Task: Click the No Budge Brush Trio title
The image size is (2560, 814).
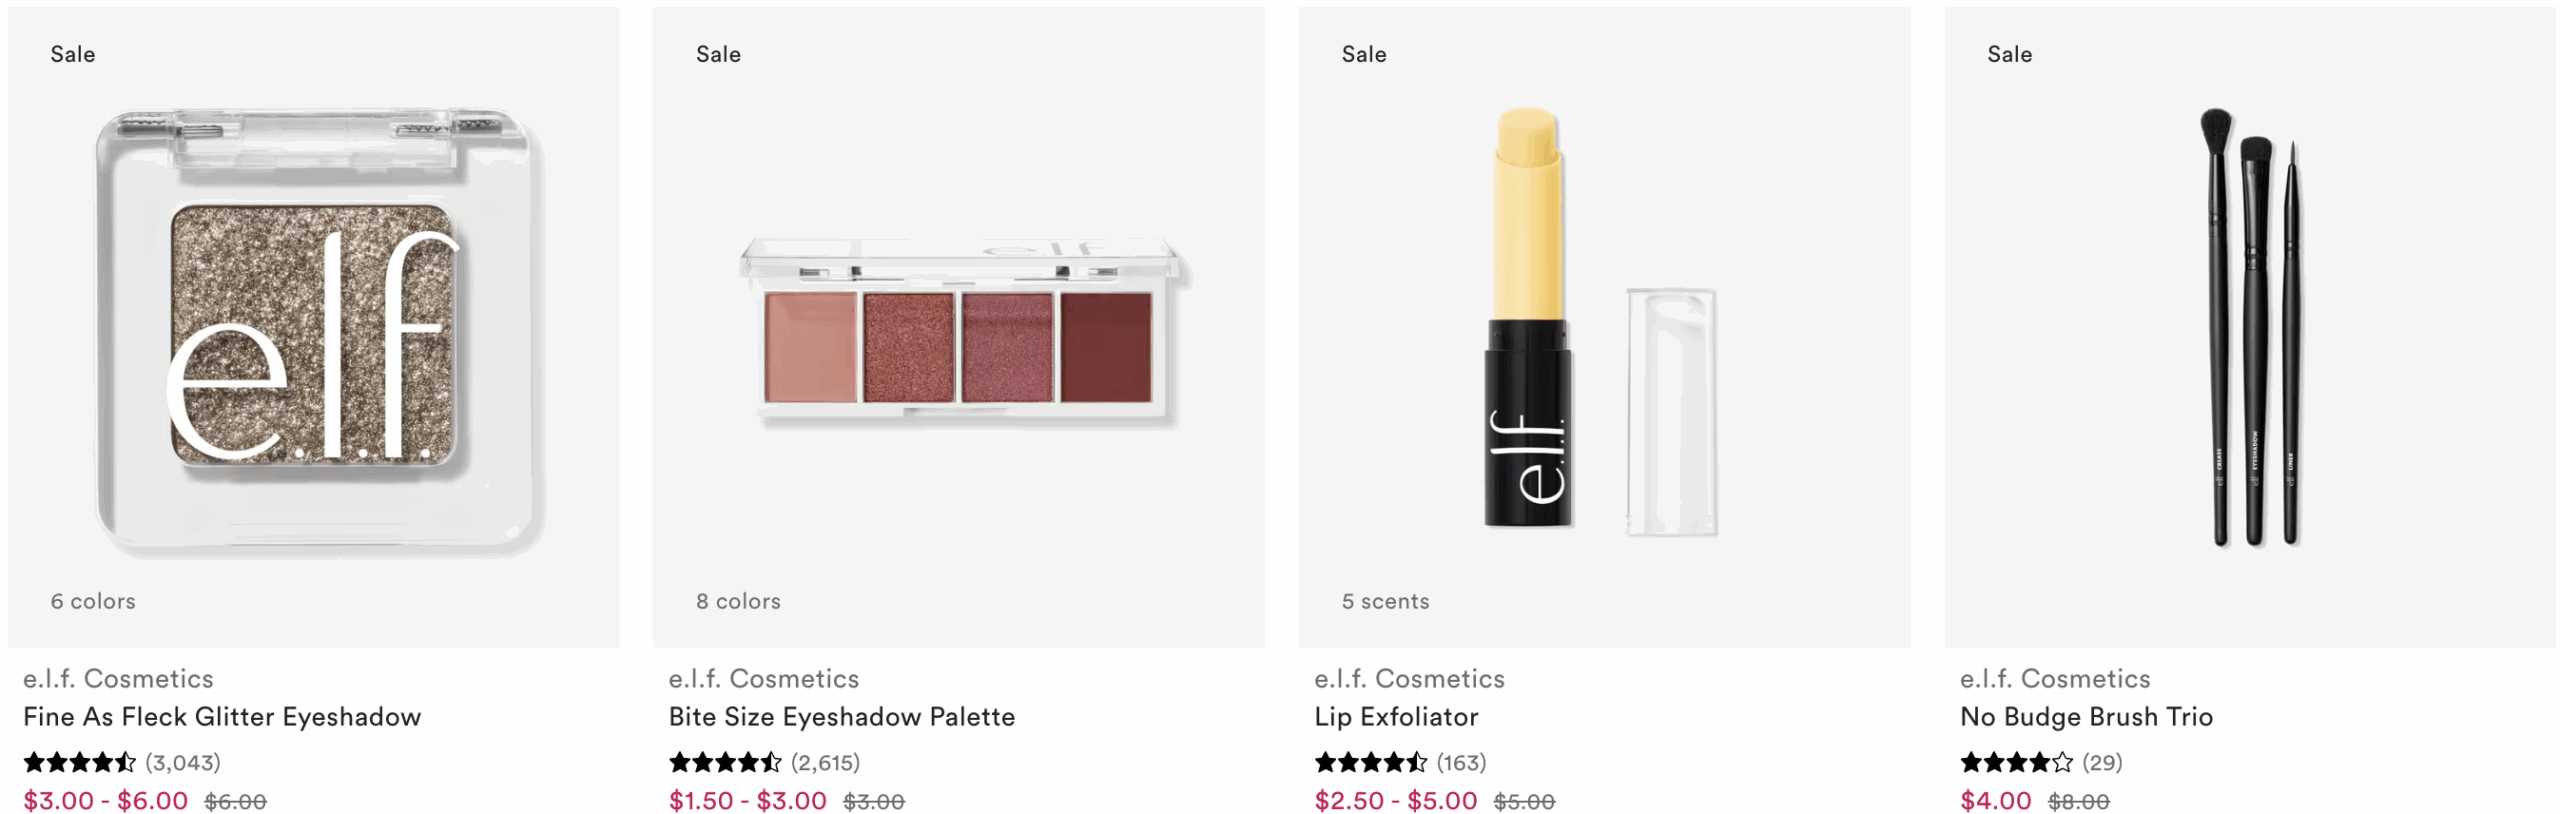Action: click(2086, 716)
